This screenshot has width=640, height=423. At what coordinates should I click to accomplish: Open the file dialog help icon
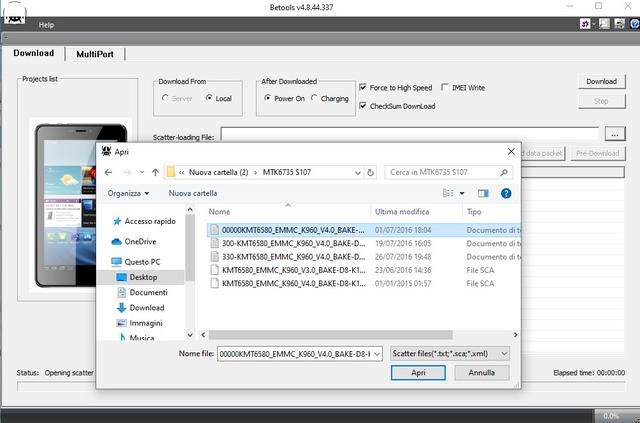pos(506,193)
